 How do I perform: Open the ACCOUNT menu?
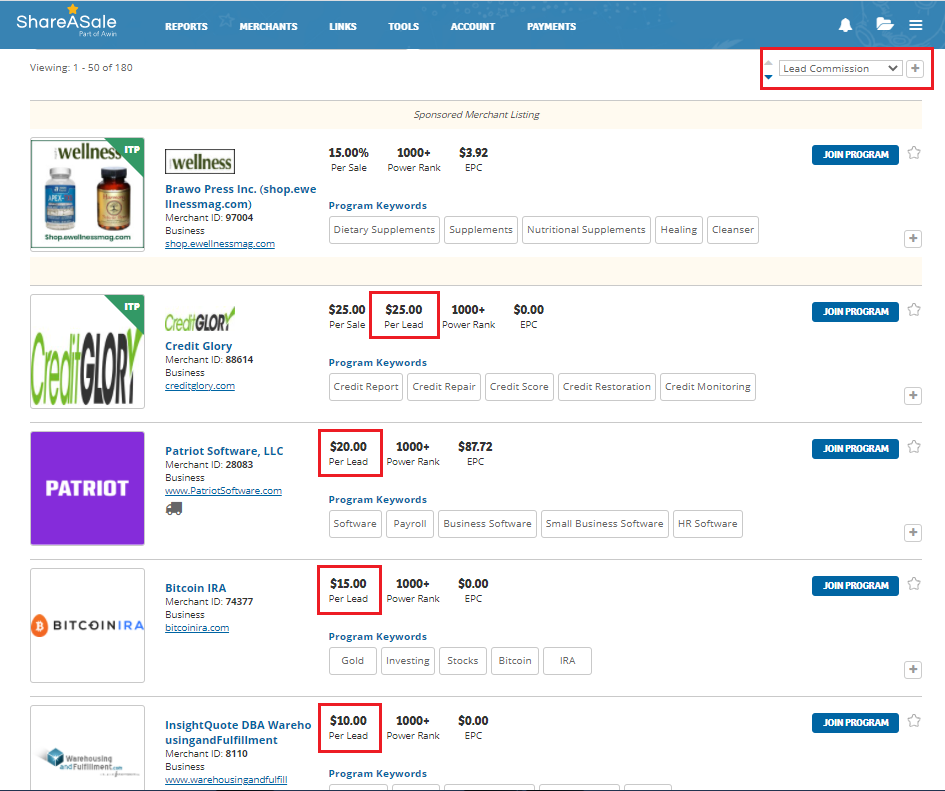(x=472, y=27)
